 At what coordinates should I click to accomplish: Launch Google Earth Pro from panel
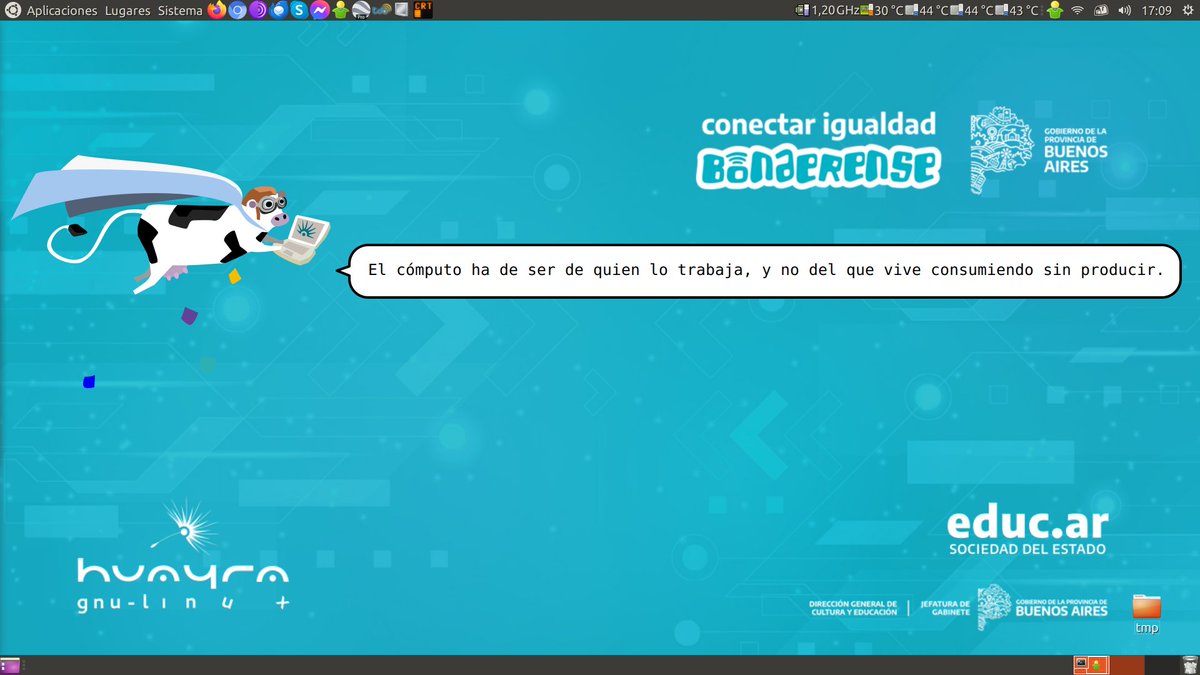(361, 11)
